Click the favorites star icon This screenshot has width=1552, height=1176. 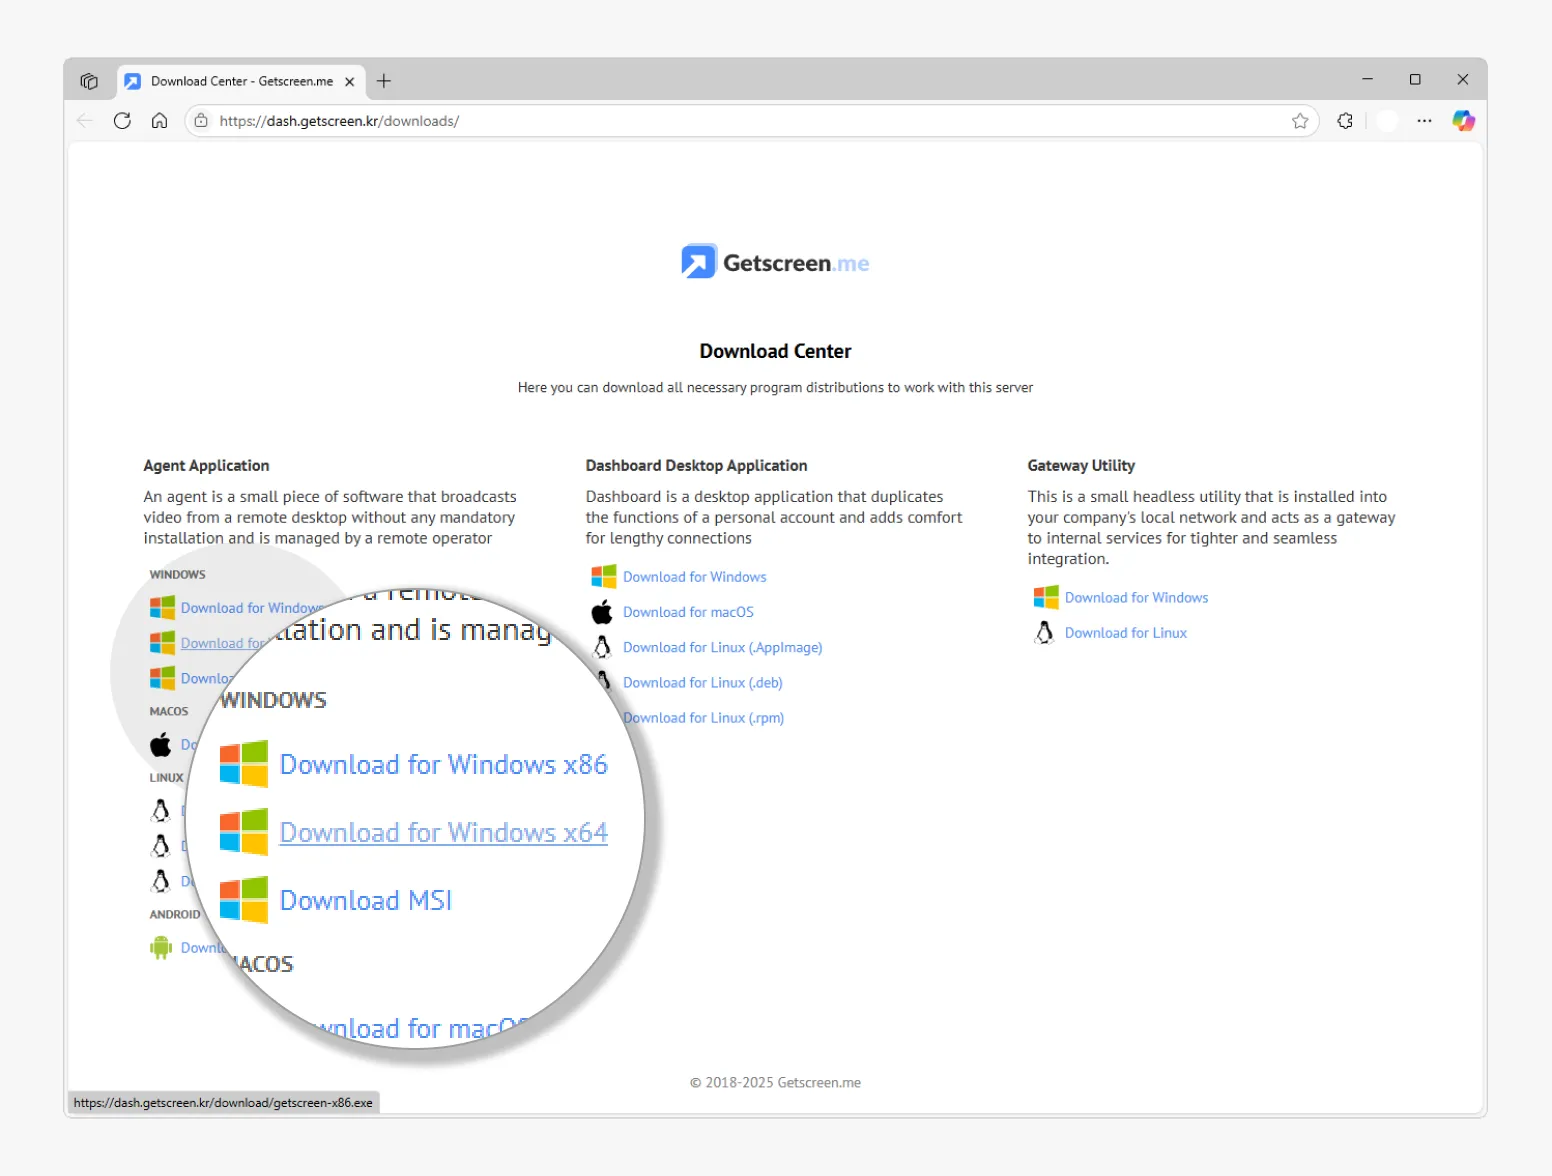pyautogui.click(x=1299, y=121)
